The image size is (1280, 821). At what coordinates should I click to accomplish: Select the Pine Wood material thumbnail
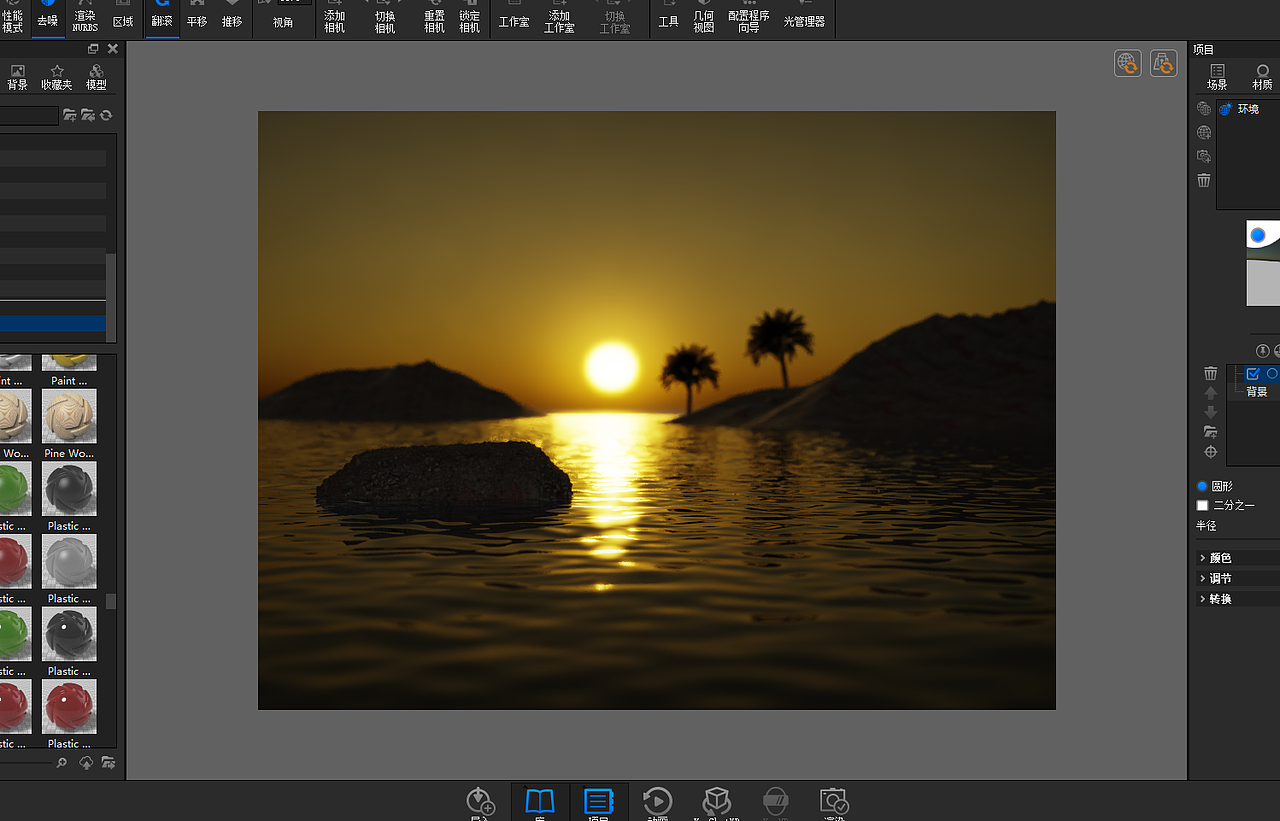tap(69, 416)
